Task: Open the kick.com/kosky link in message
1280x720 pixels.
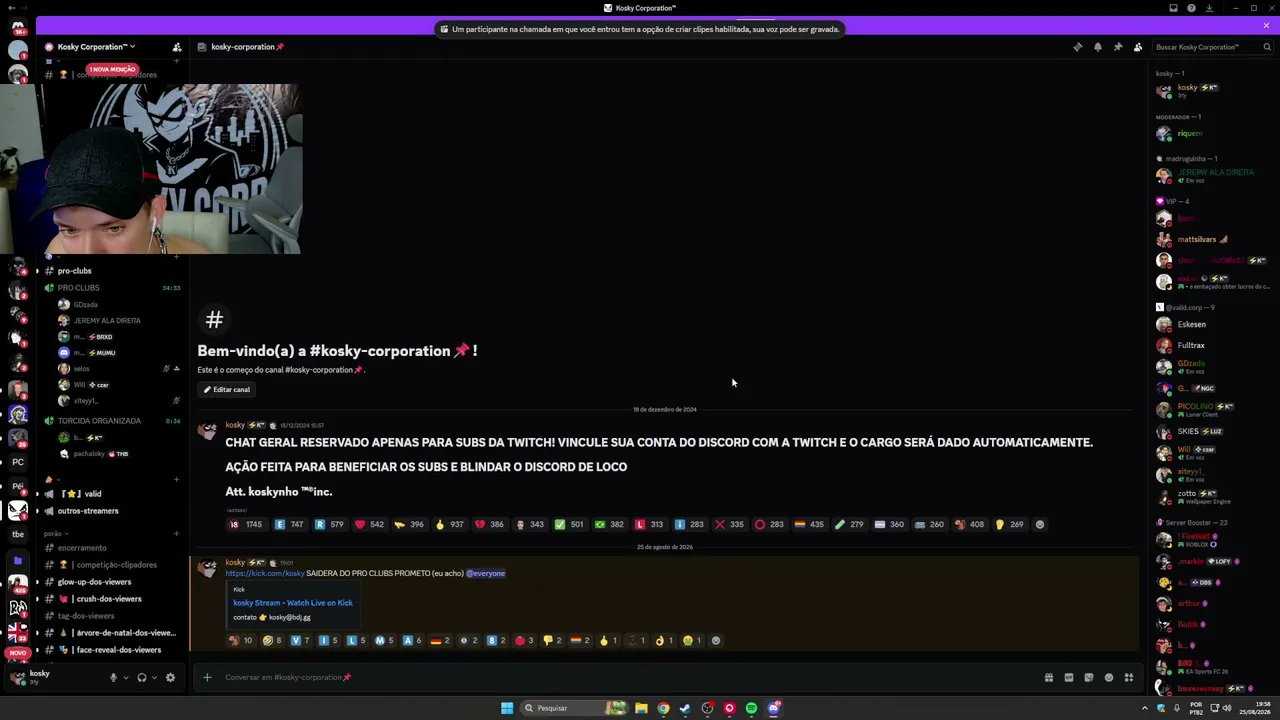Action: [265, 574]
